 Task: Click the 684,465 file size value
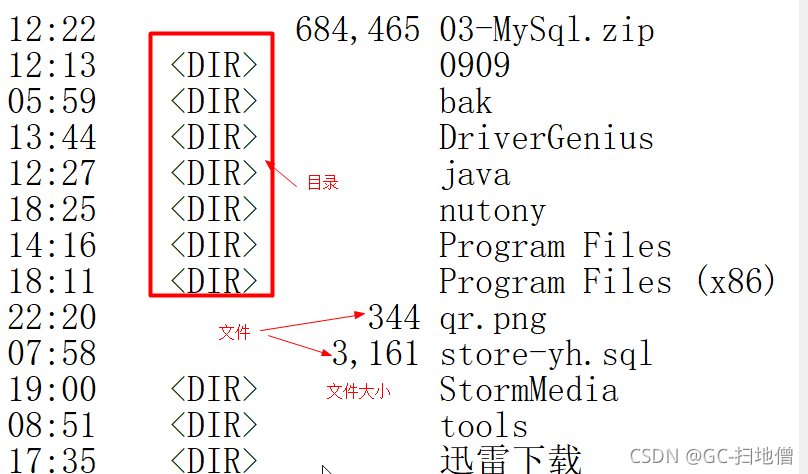(358, 30)
